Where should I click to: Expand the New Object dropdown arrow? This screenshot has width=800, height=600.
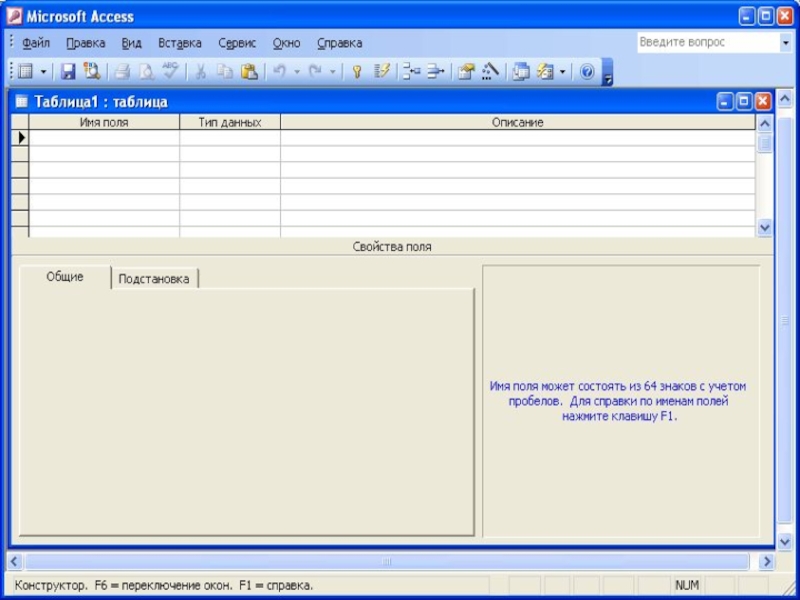click(x=562, y=72)
